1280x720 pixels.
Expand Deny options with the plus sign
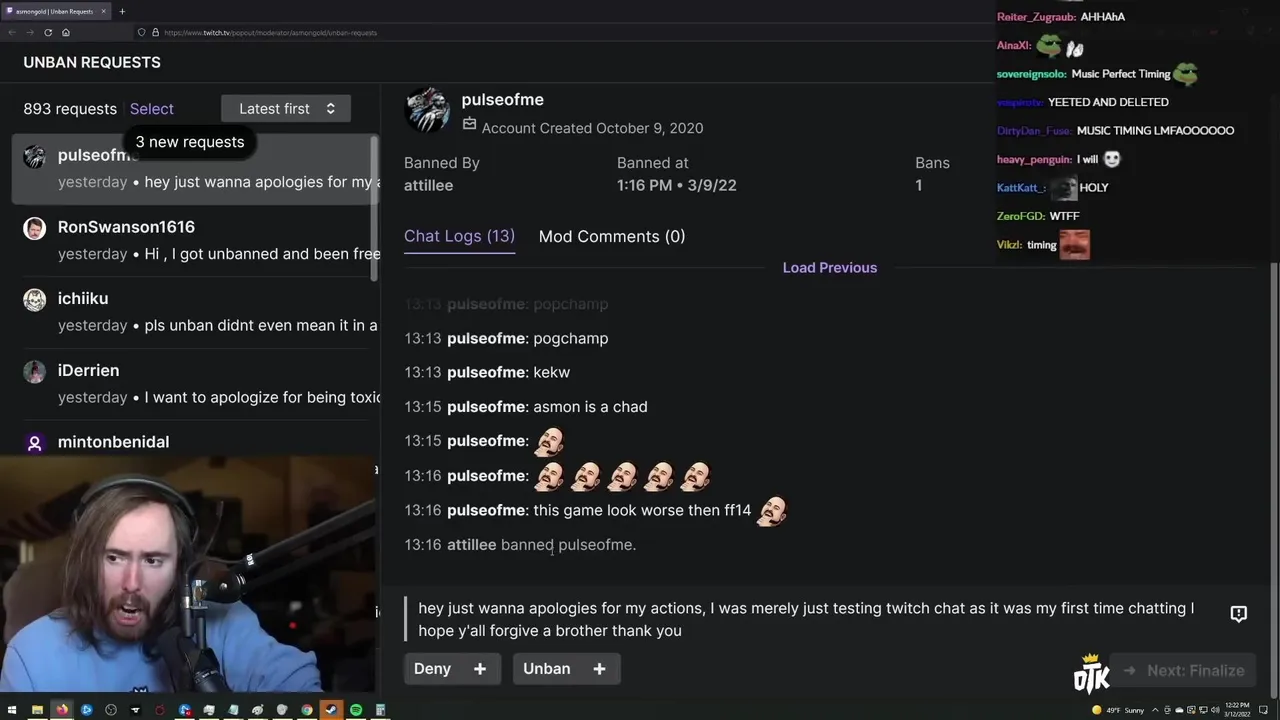(480, 669)
